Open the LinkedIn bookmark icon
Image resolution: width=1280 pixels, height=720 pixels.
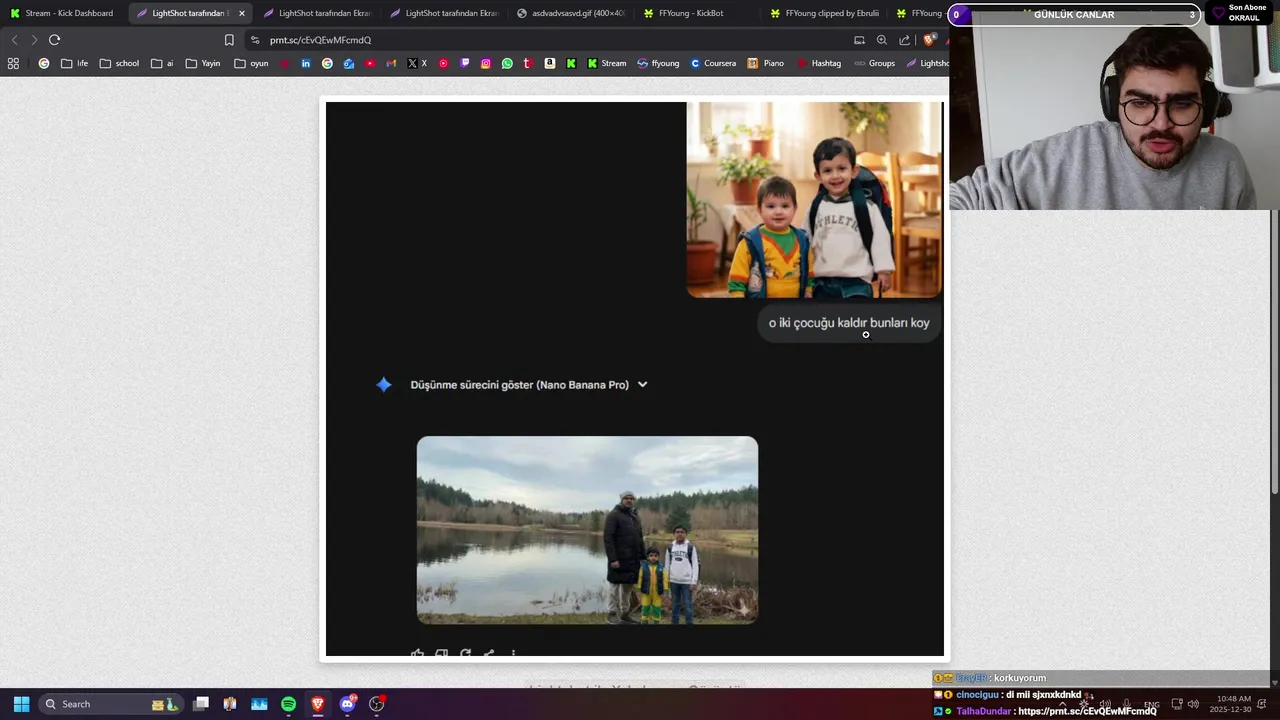tap(306, 63)
